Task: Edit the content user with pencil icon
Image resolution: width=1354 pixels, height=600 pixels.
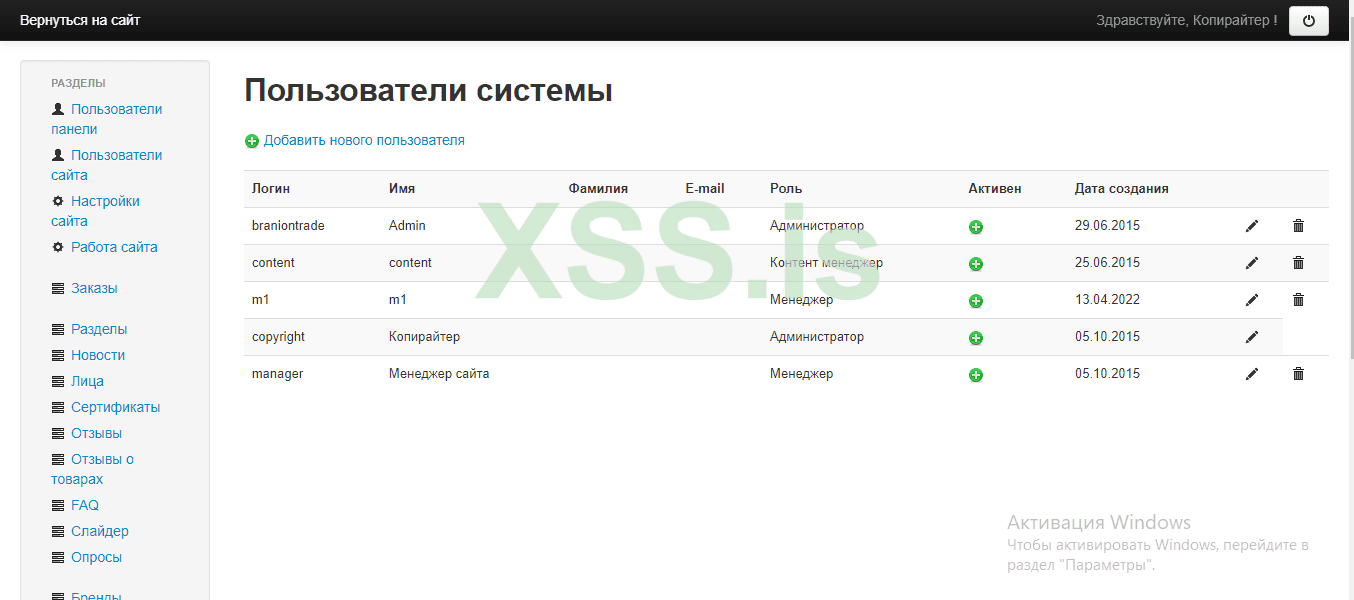Action: click(x=1252, y=263)
